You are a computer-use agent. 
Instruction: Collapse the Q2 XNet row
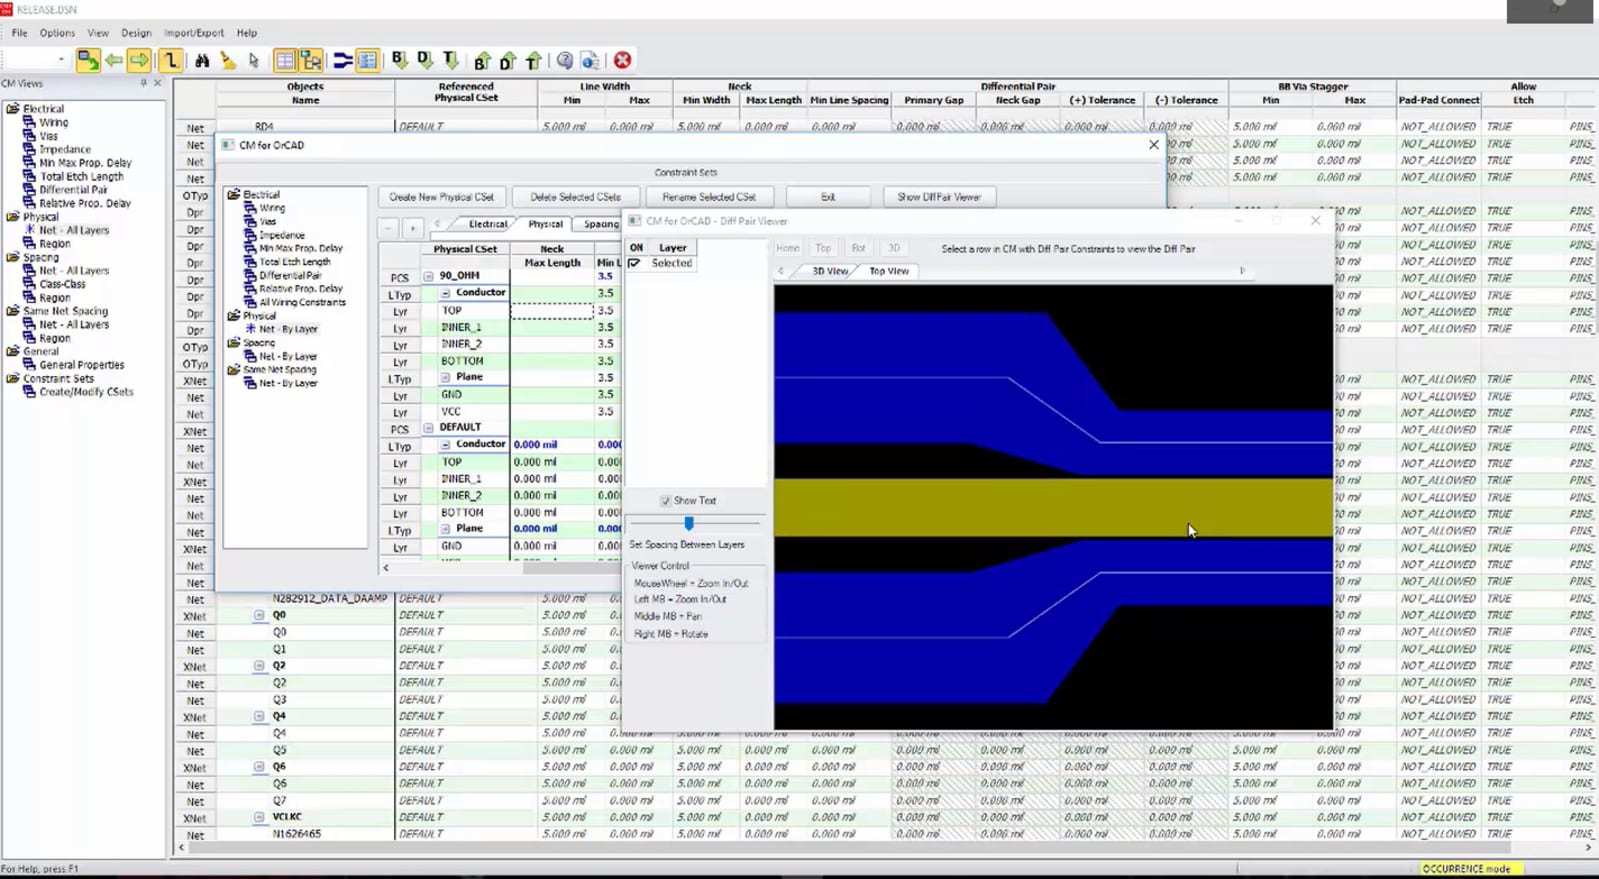pos(259,666)
